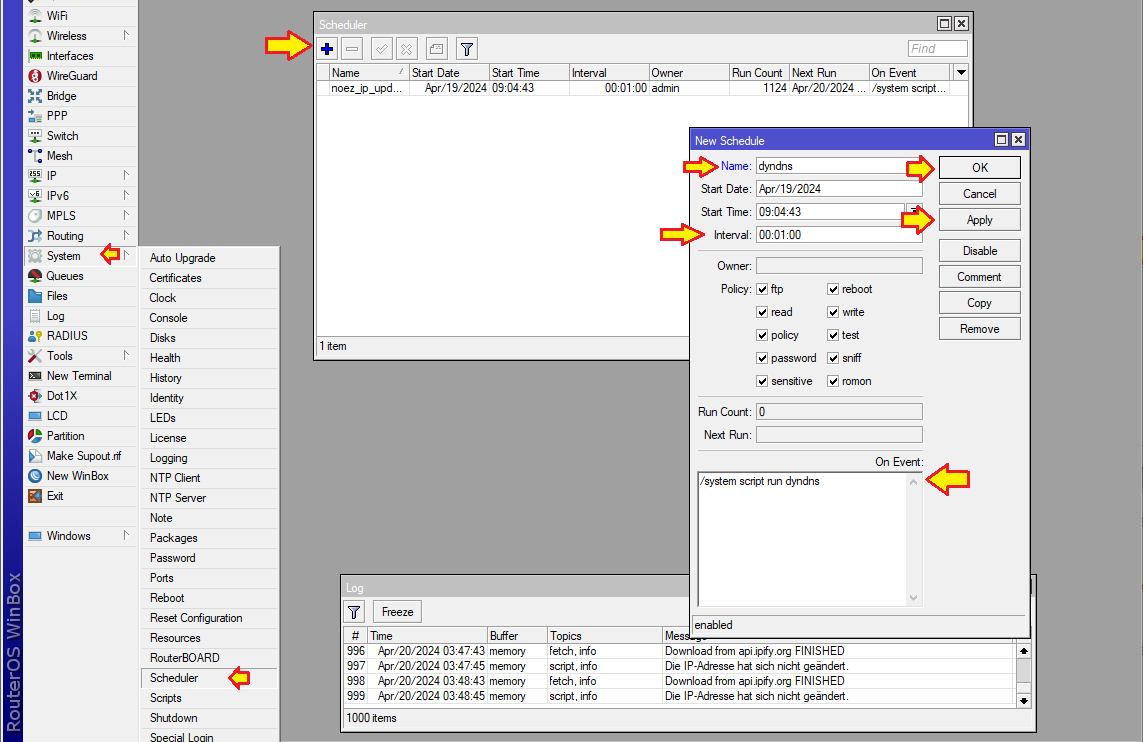This screenshot has width=1143, height=742.
Task: Click the comment icon in Scheduler toolbar
Action: coord(436,48)
